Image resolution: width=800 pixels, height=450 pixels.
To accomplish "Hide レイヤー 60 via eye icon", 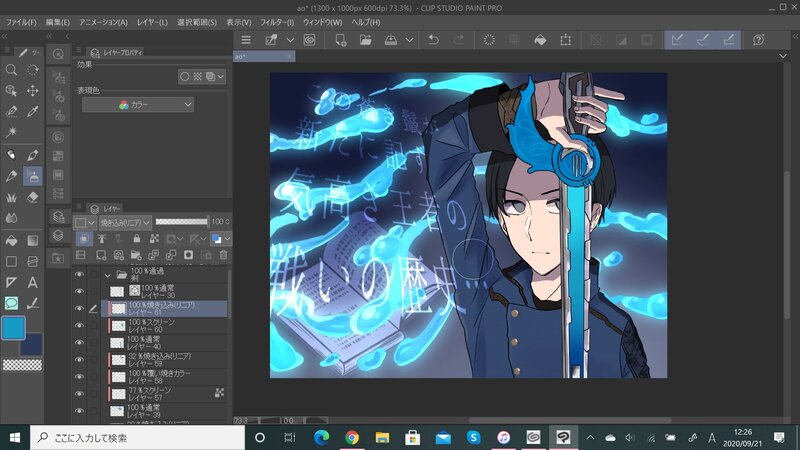I will pos(79,326).
